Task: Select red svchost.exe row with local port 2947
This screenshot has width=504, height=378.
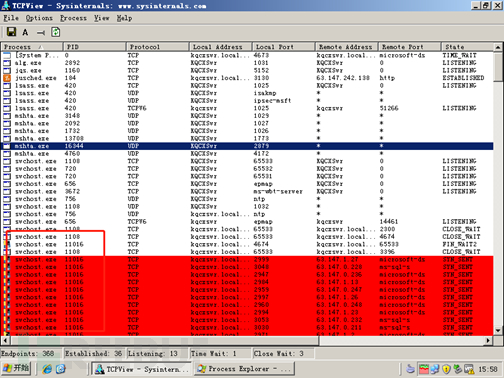Action: pyautogui.click(x=247, y=275)
